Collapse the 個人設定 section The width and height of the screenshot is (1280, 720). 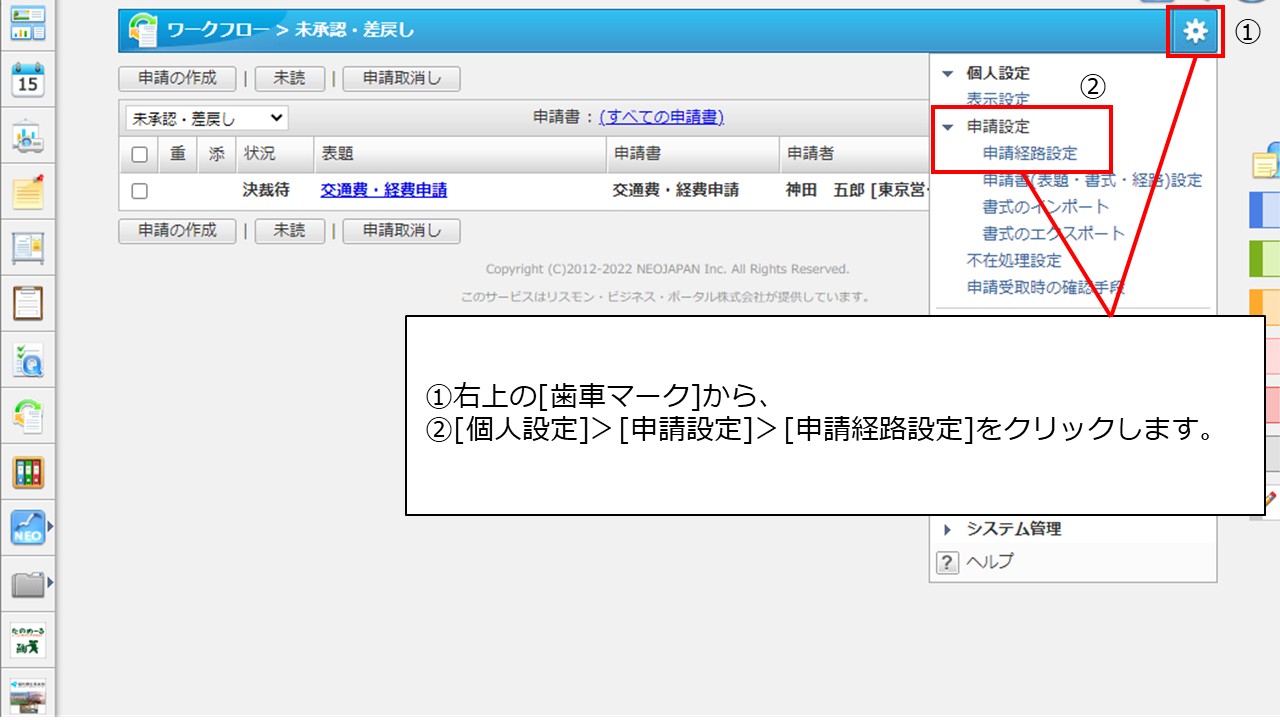coord(947,74)
